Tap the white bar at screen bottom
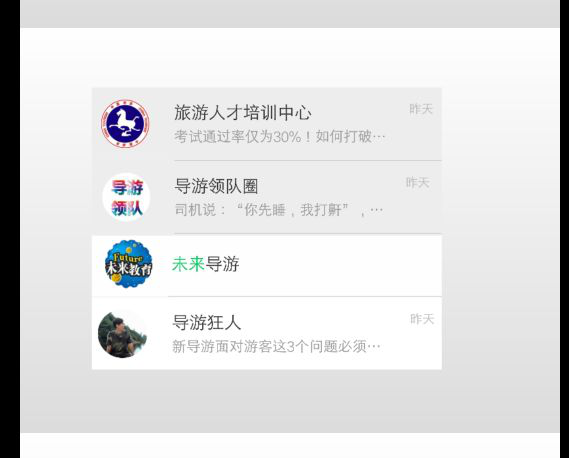This screenshot has height=458, width=569. (290, 445)
